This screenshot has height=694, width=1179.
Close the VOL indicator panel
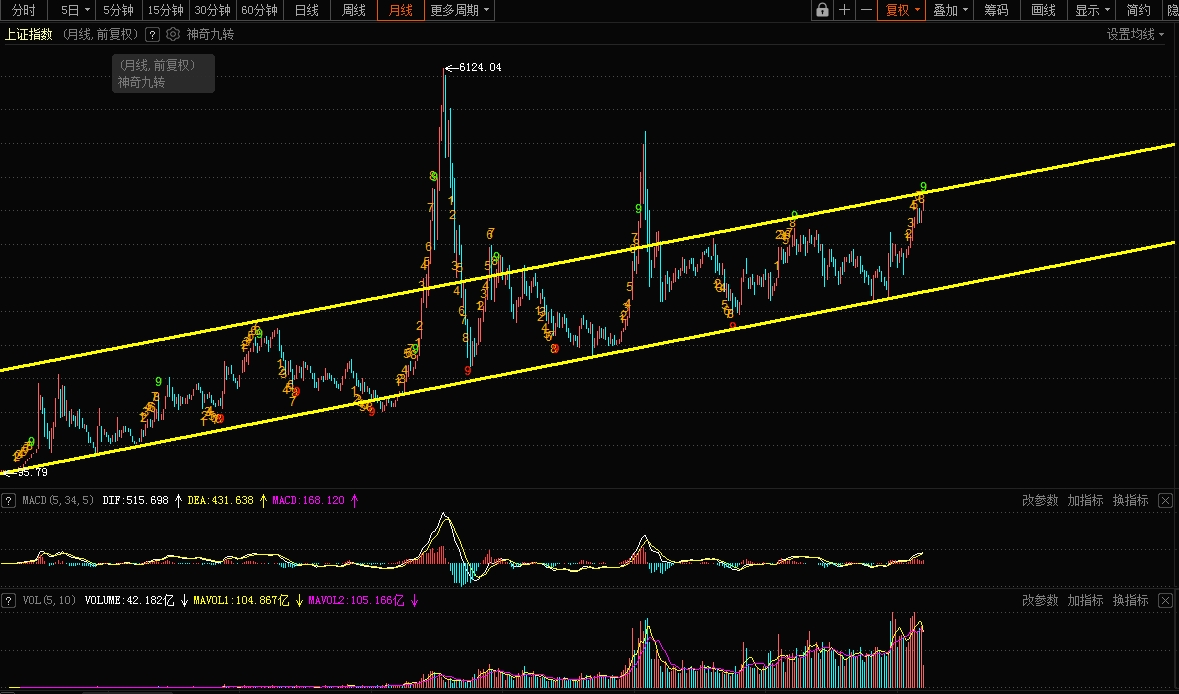click(1165, 600)
